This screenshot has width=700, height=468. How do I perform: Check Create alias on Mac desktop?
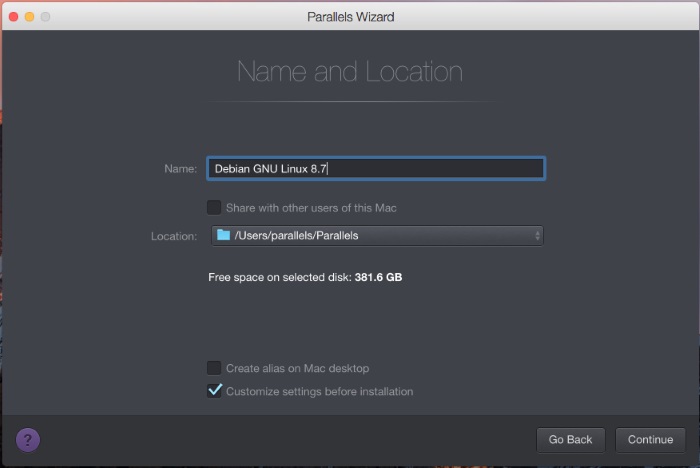pyautogui.click(x=214, y=368)
